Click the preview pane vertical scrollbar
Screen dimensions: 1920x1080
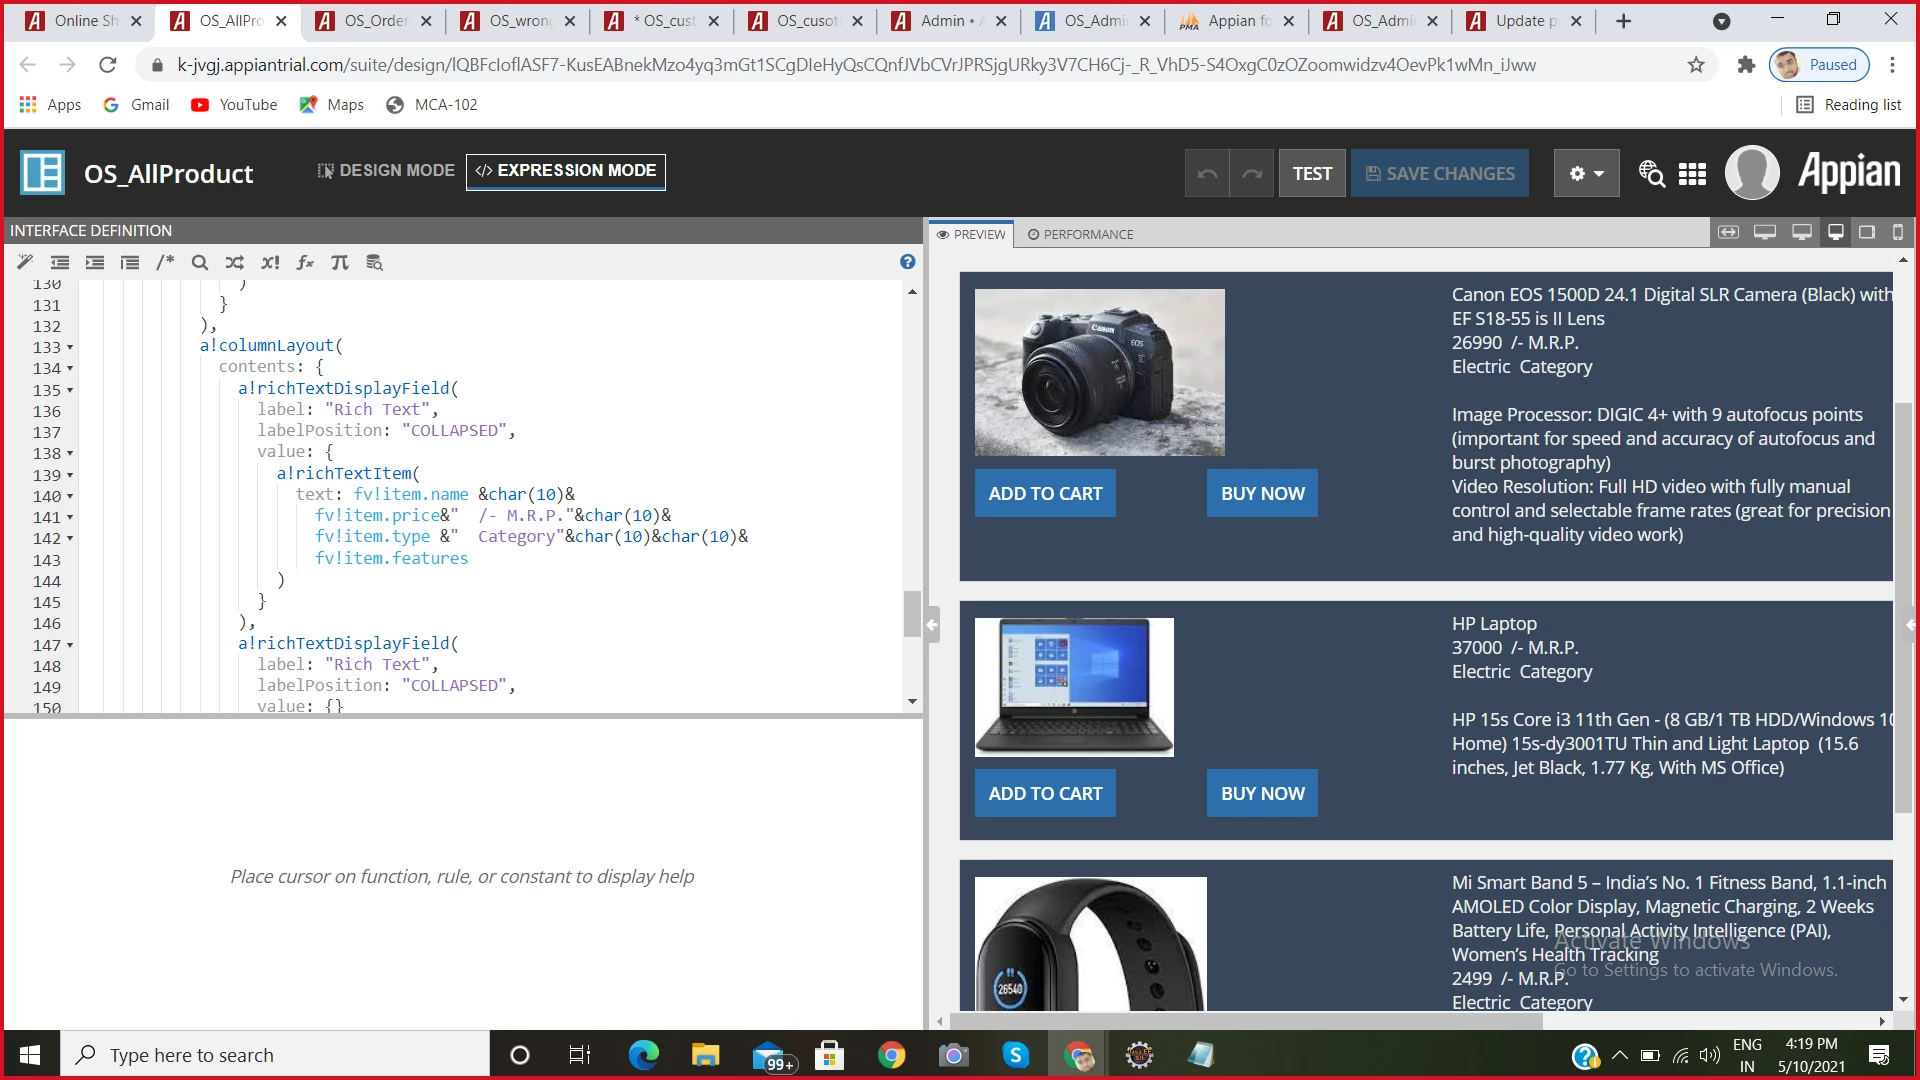1903,608
